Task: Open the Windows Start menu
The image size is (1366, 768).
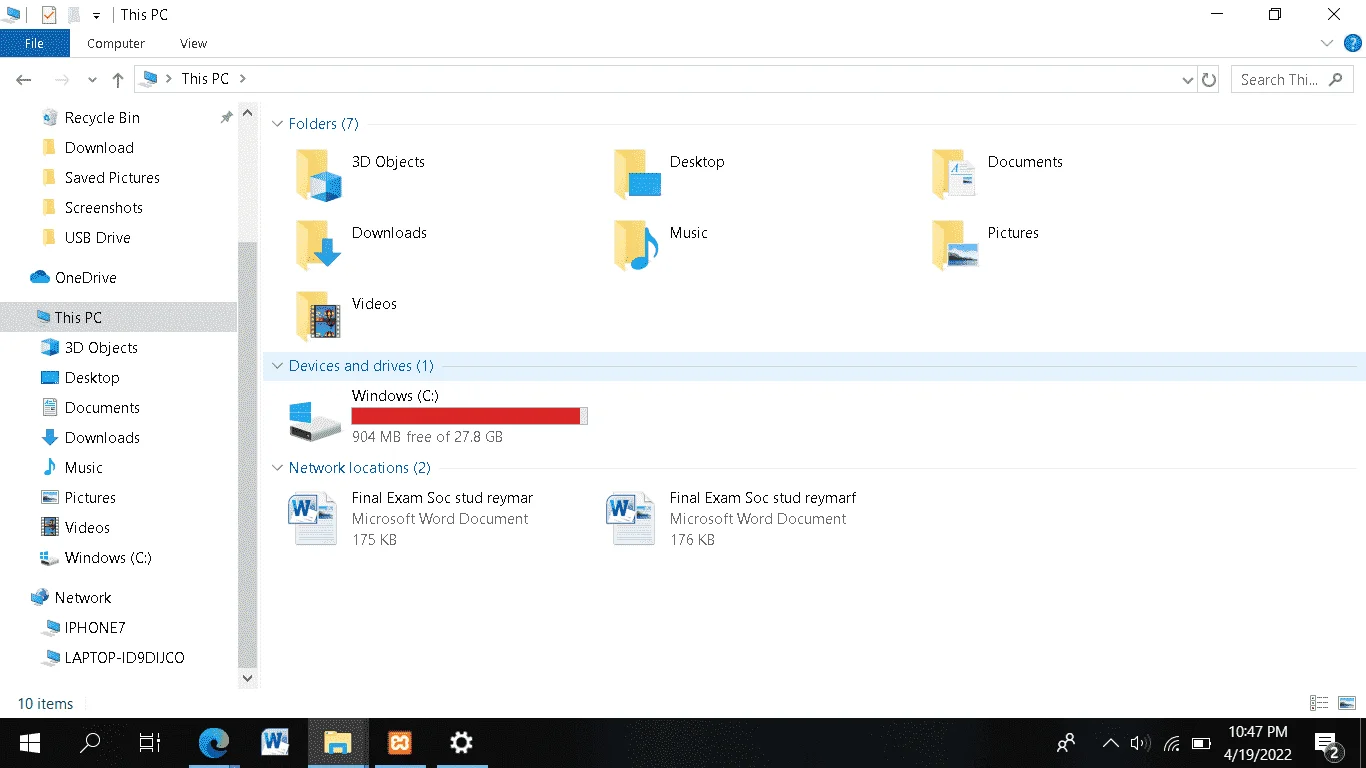Action: tap(29, 743)
